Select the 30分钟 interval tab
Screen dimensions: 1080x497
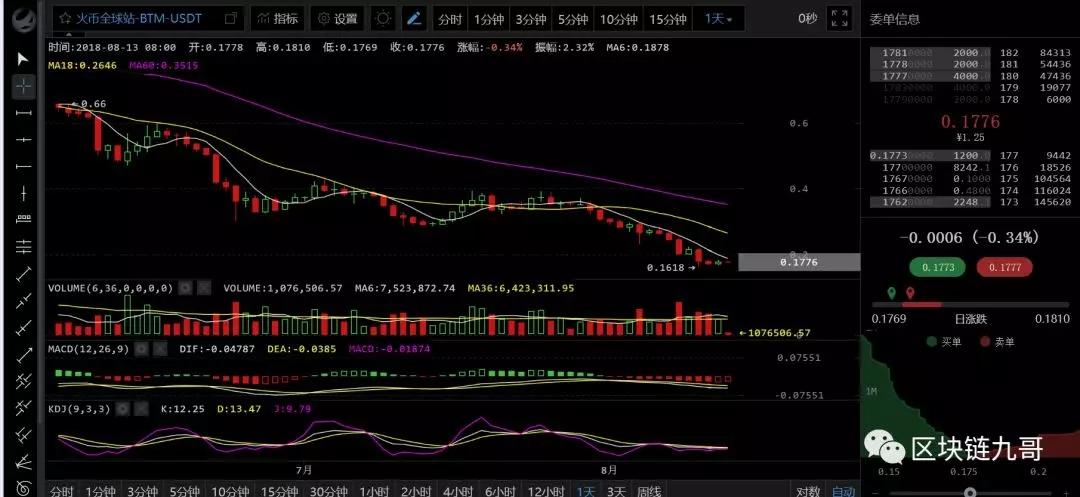tap(329, 489)
